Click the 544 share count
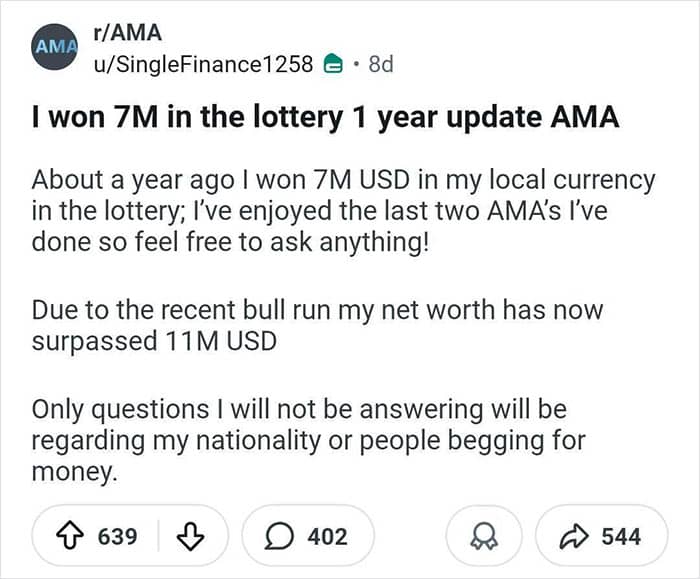The width and height of the screenshot is (700, 579). [x=621, y=537]
